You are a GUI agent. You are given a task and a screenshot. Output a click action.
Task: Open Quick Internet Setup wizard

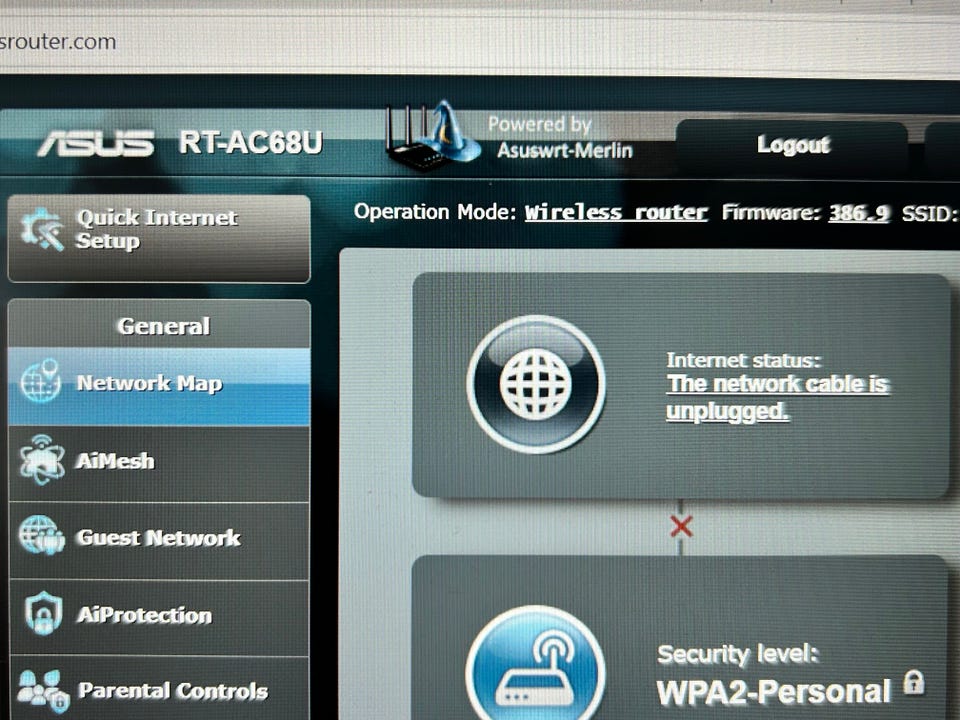tap(159, 239)
